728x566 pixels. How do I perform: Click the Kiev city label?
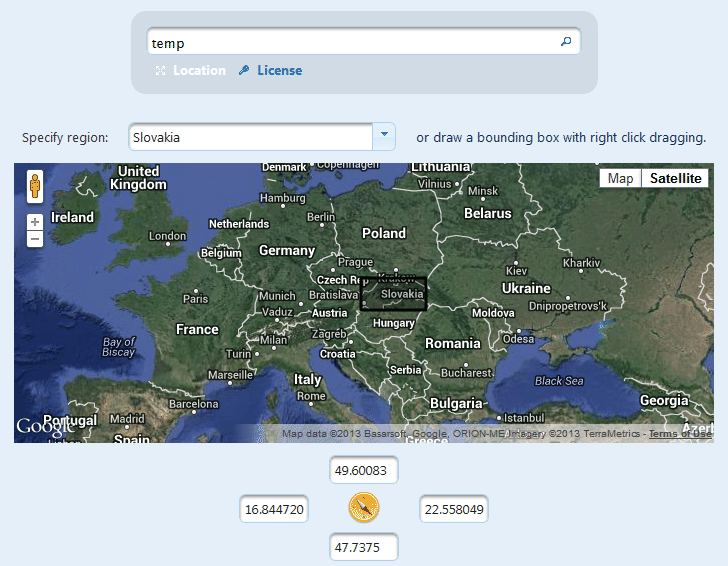[516, 271]
